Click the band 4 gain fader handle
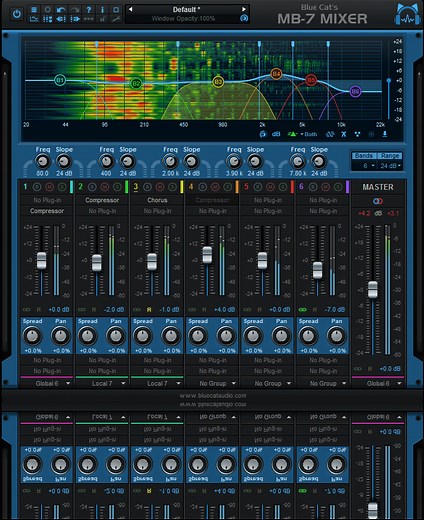Image resolution: width=424 pixels, height=520 pixels. tap(207, 255)
